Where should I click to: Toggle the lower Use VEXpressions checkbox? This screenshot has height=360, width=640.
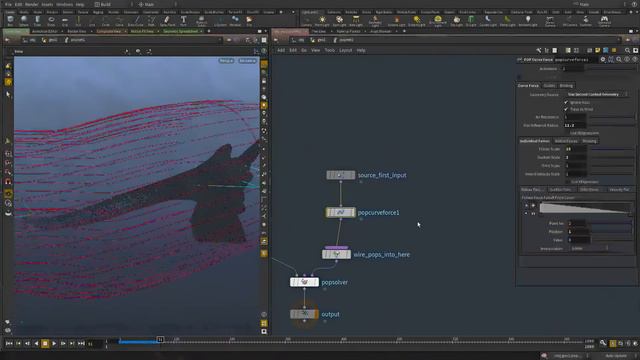(568, 182)
